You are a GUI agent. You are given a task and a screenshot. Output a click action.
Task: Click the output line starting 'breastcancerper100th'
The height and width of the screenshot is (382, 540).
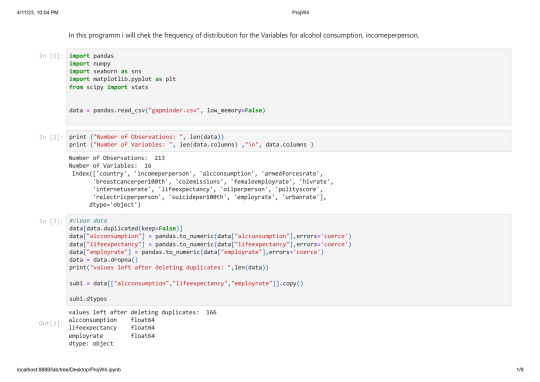[213, 182]
